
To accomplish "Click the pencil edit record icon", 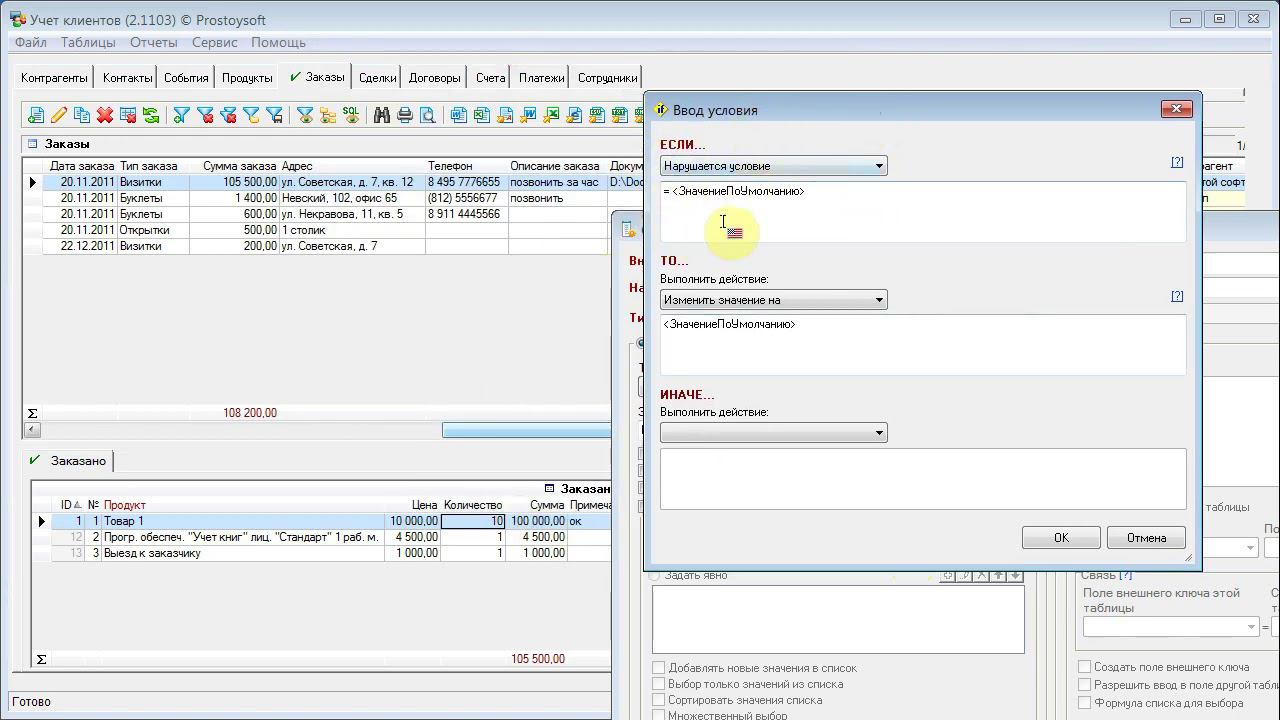I will [x=59, y=116].
